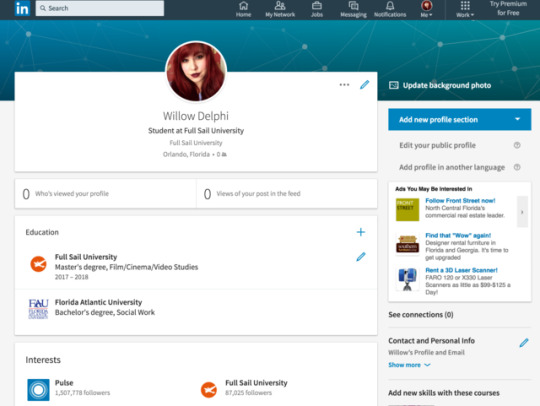Edit Contact and Personal Info pencil
The width and height of the screenshot is (540, 406).
pyautogui.click(x=524, y=343)
